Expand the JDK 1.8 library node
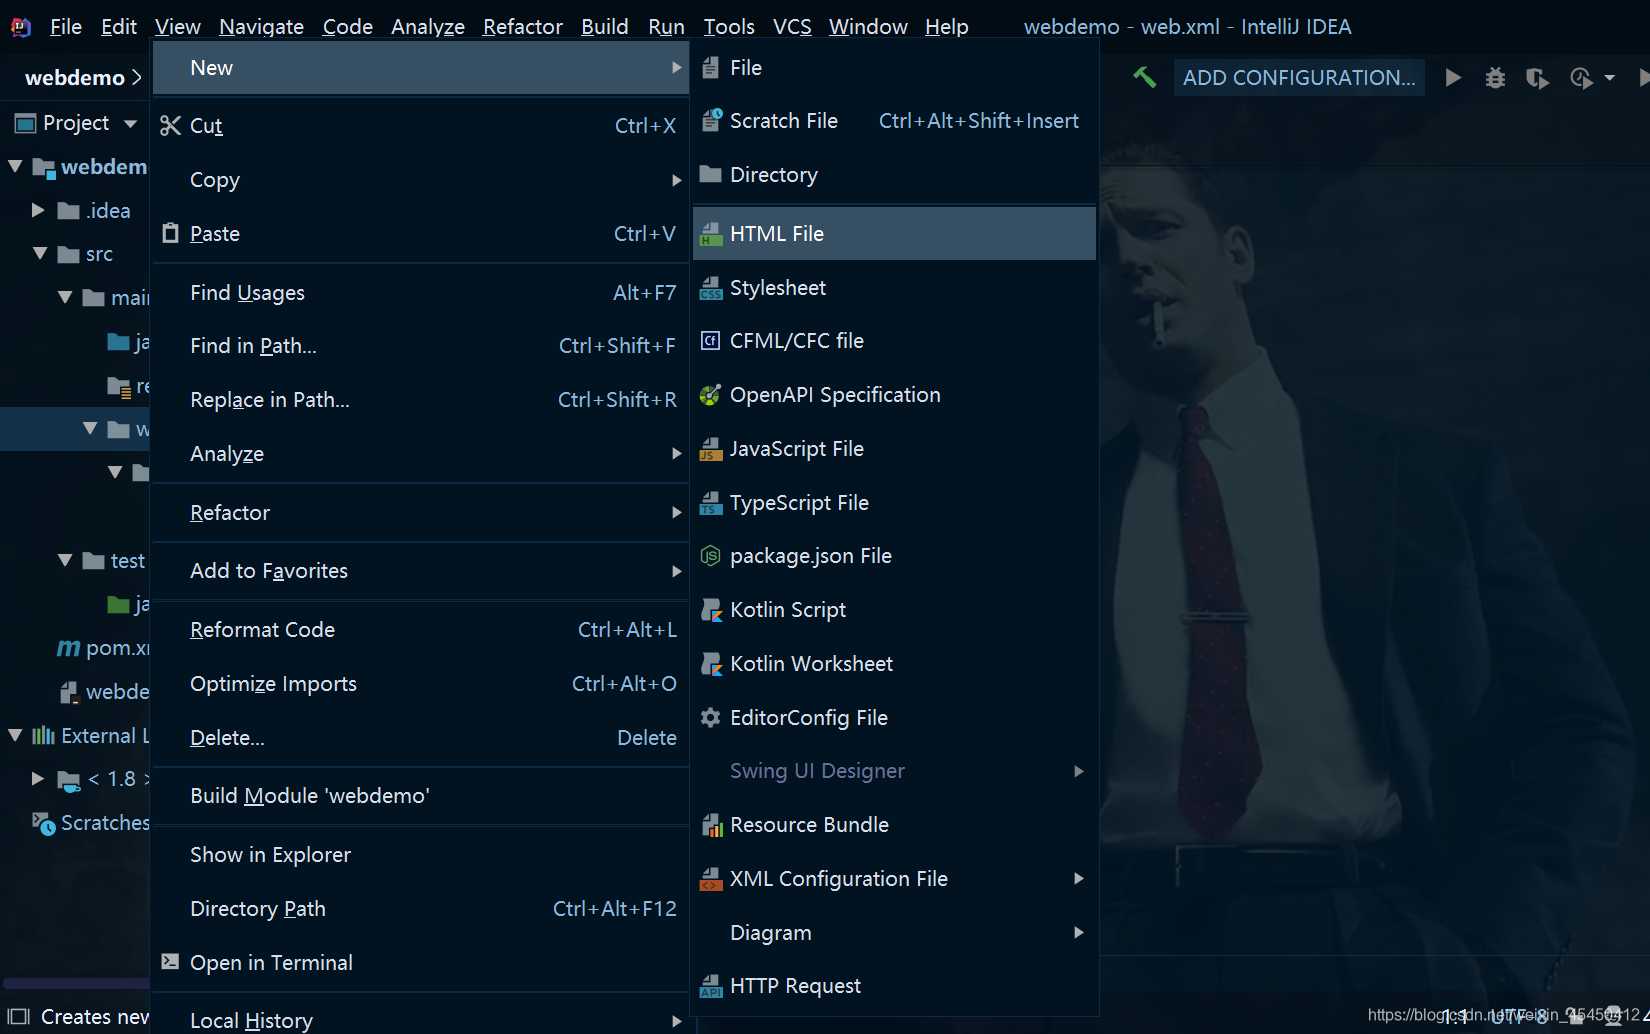The width and height of the screenshot is (1650, 1034). [x=38, y=778]
